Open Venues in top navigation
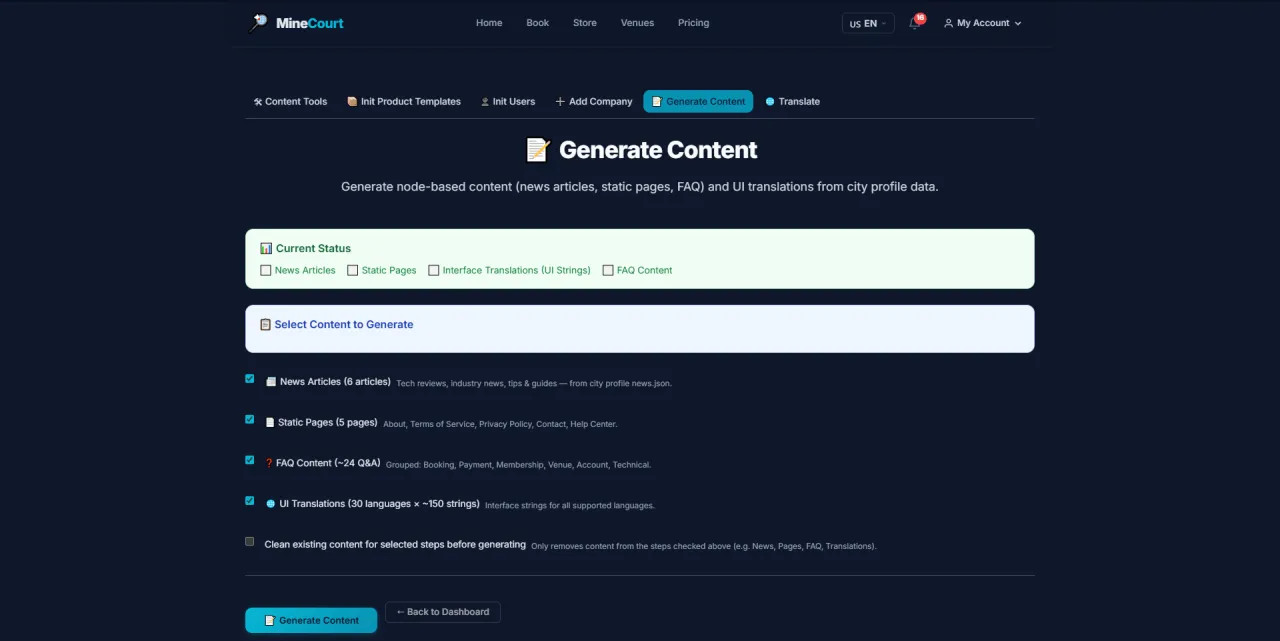This screenshot has height=641, width=1280. [637, 23]
